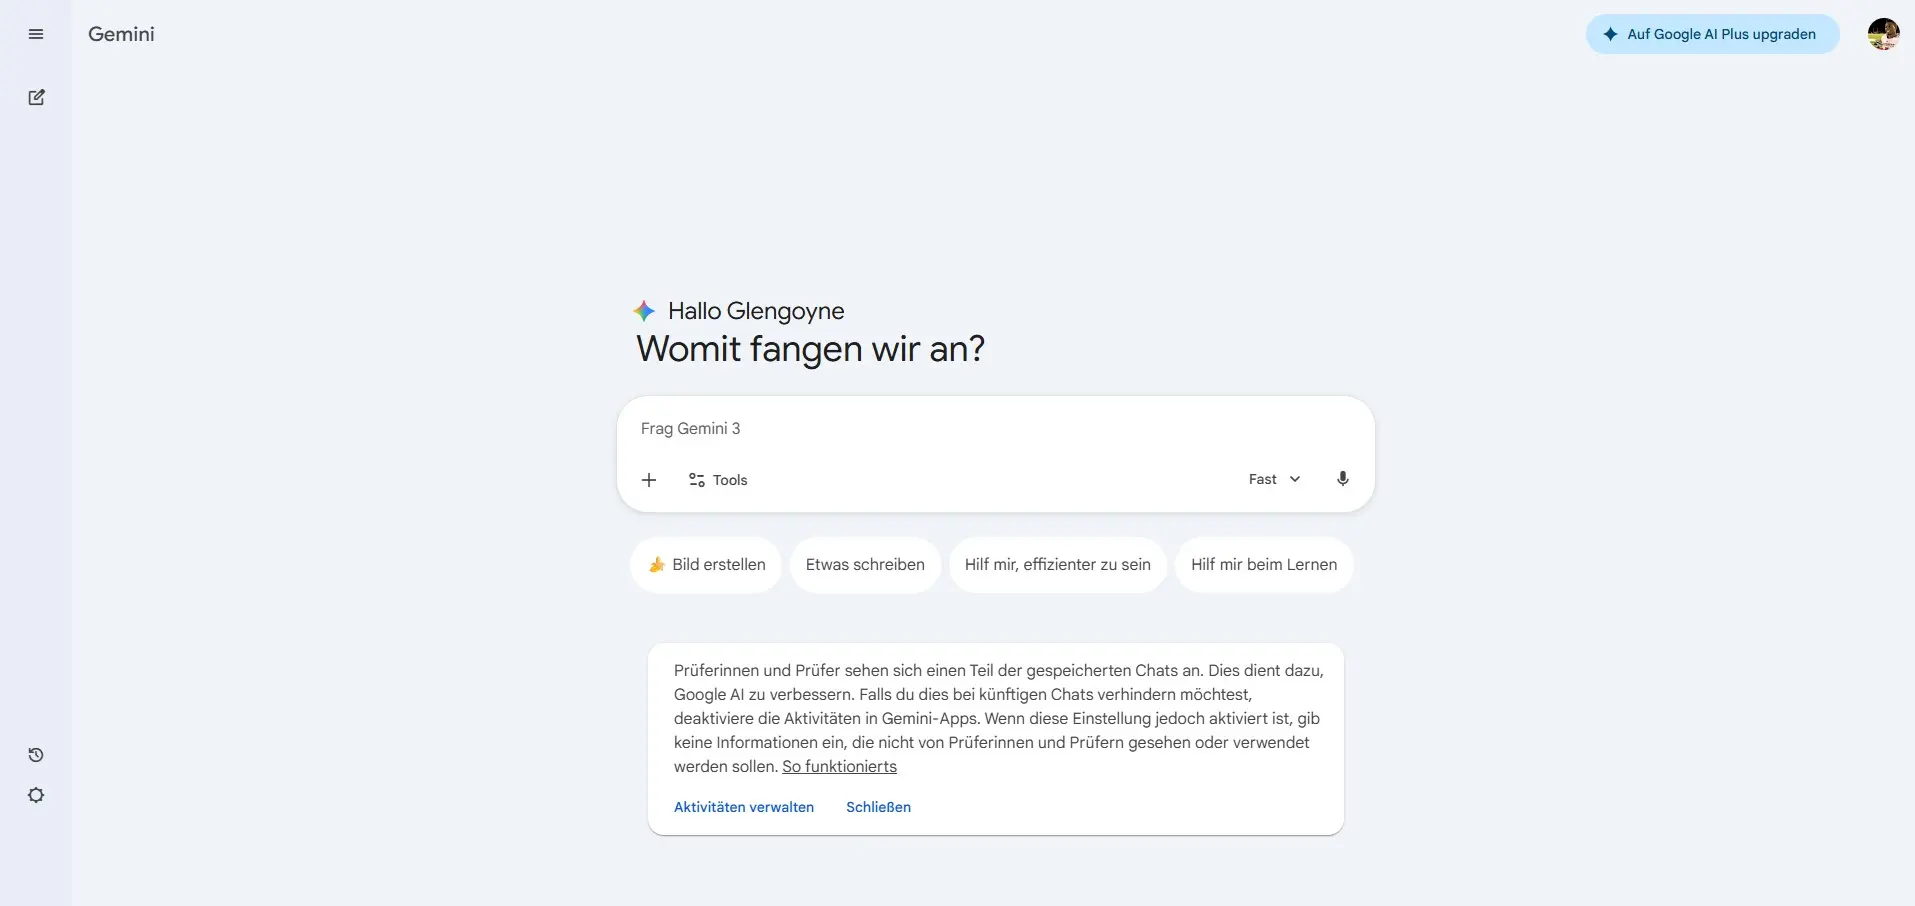Expand the Fast model selector dropdown
Screen dimensions: 1915x906
click(1275, 479)
